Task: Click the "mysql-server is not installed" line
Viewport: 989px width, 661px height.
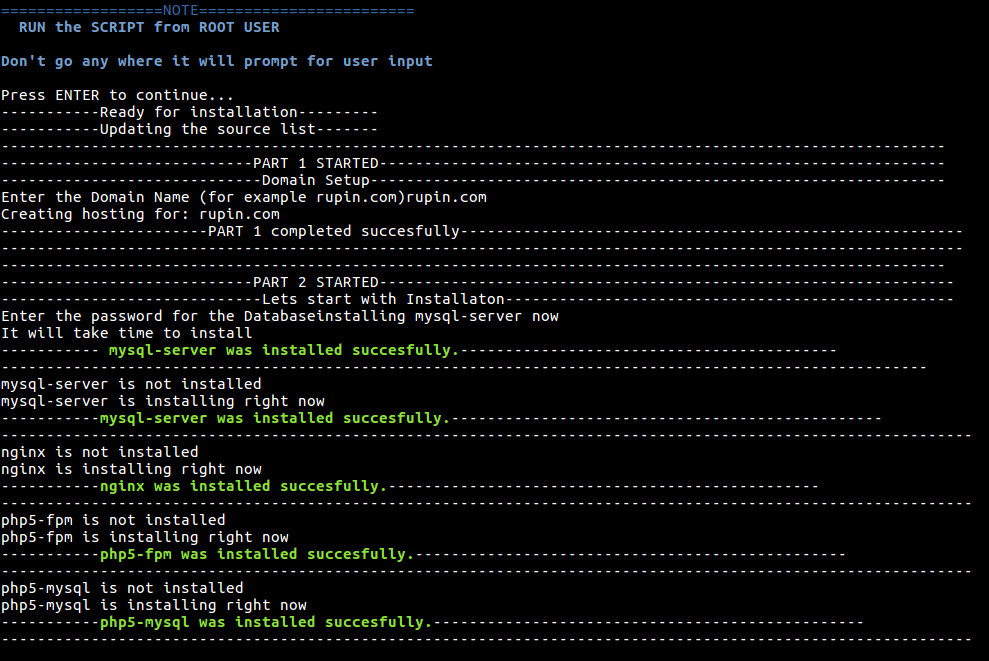Action: 131,384
